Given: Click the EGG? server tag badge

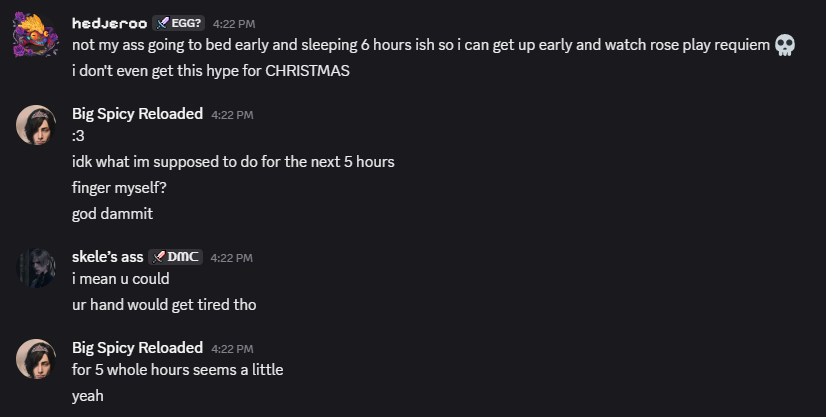Looking at the screenshot, I should coord(179,23).
